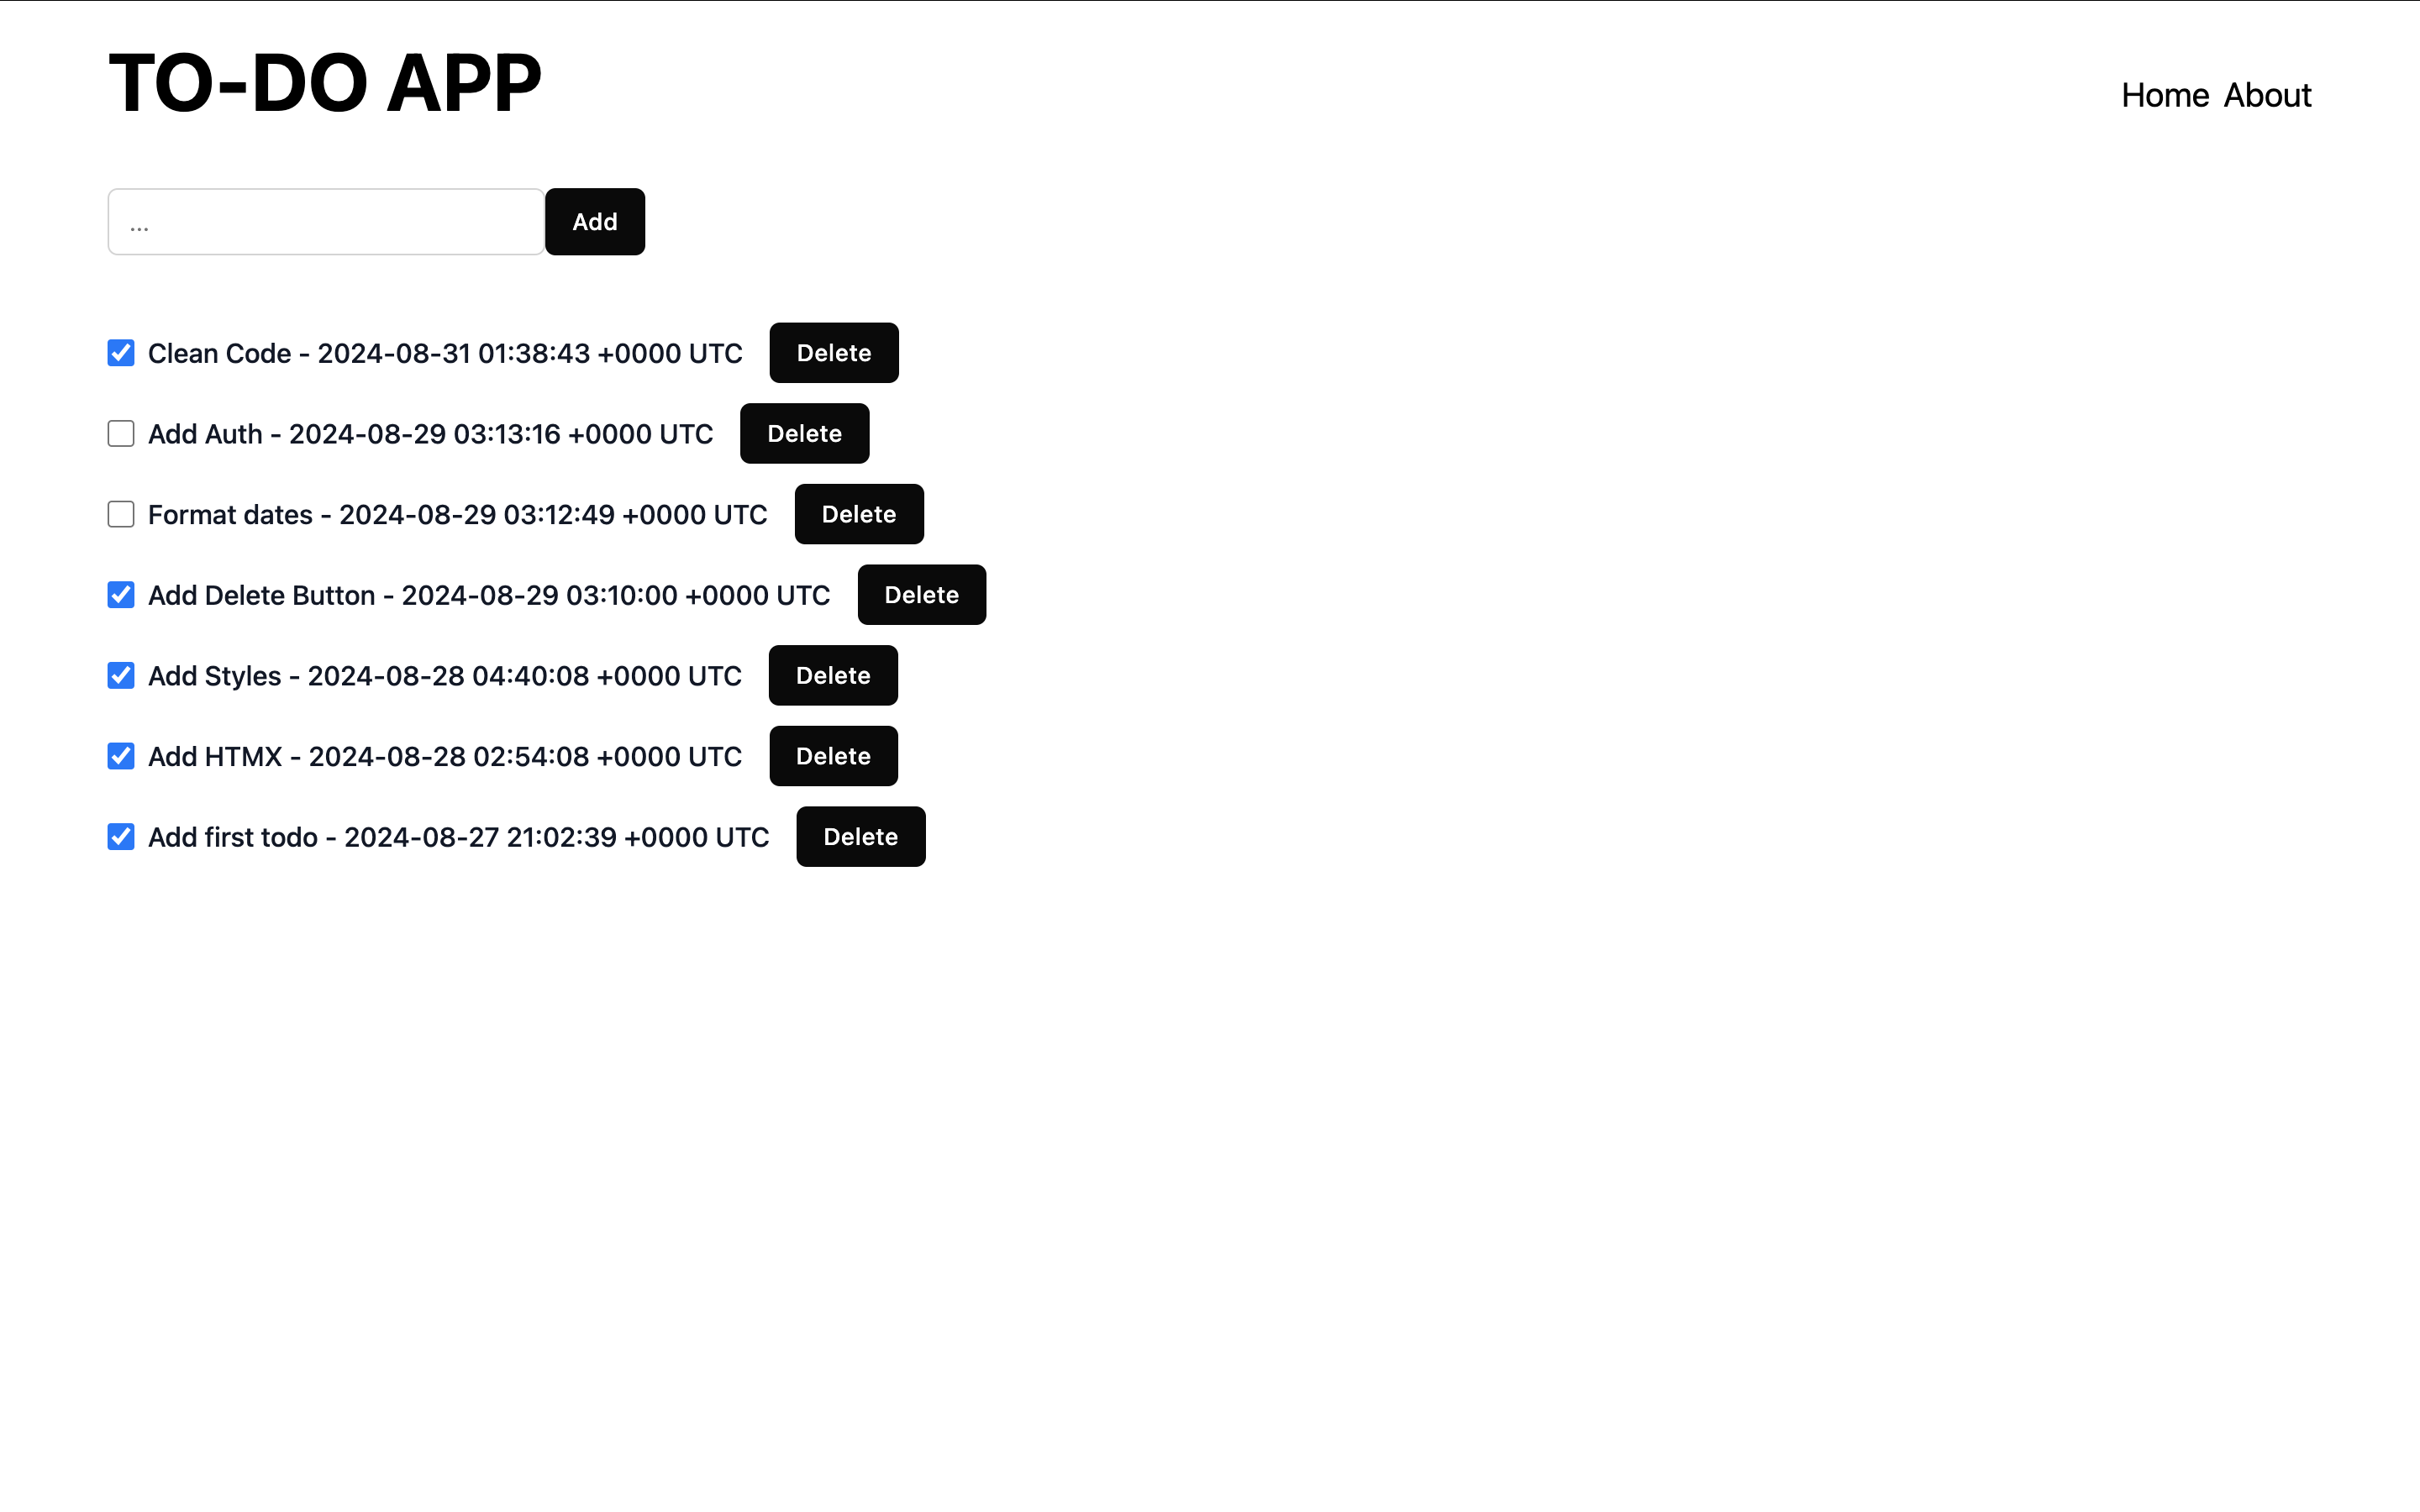Toggle the 'Add Styles' completed checkbox
This screenshot has width=2420, height=1512.
tap(122, 676)
